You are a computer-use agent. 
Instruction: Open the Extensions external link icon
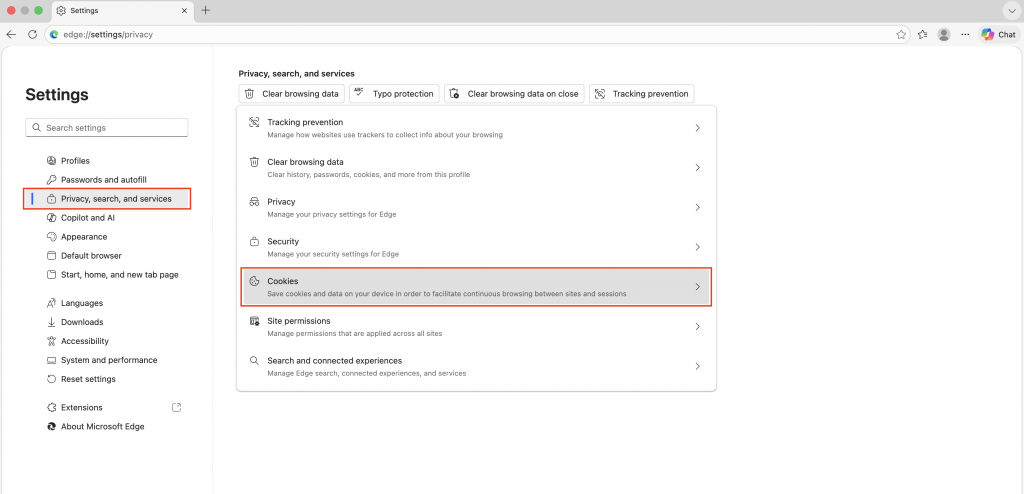176,407
